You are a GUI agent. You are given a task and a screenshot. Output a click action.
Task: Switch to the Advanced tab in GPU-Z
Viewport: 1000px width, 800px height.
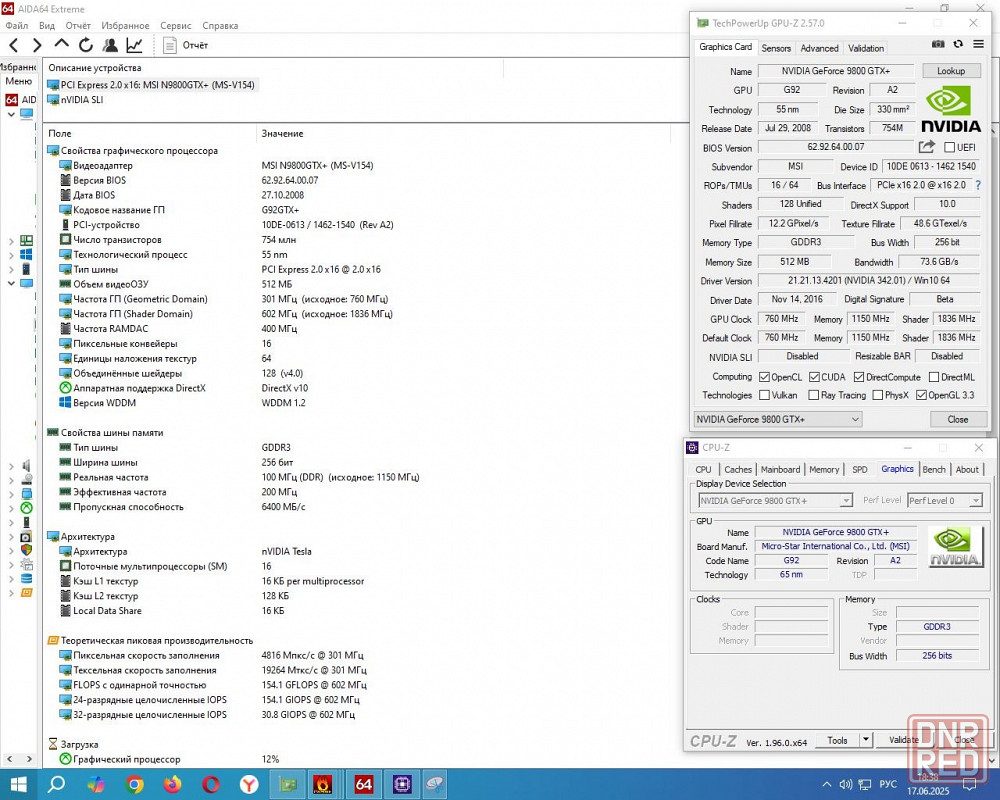coord(820,48)
